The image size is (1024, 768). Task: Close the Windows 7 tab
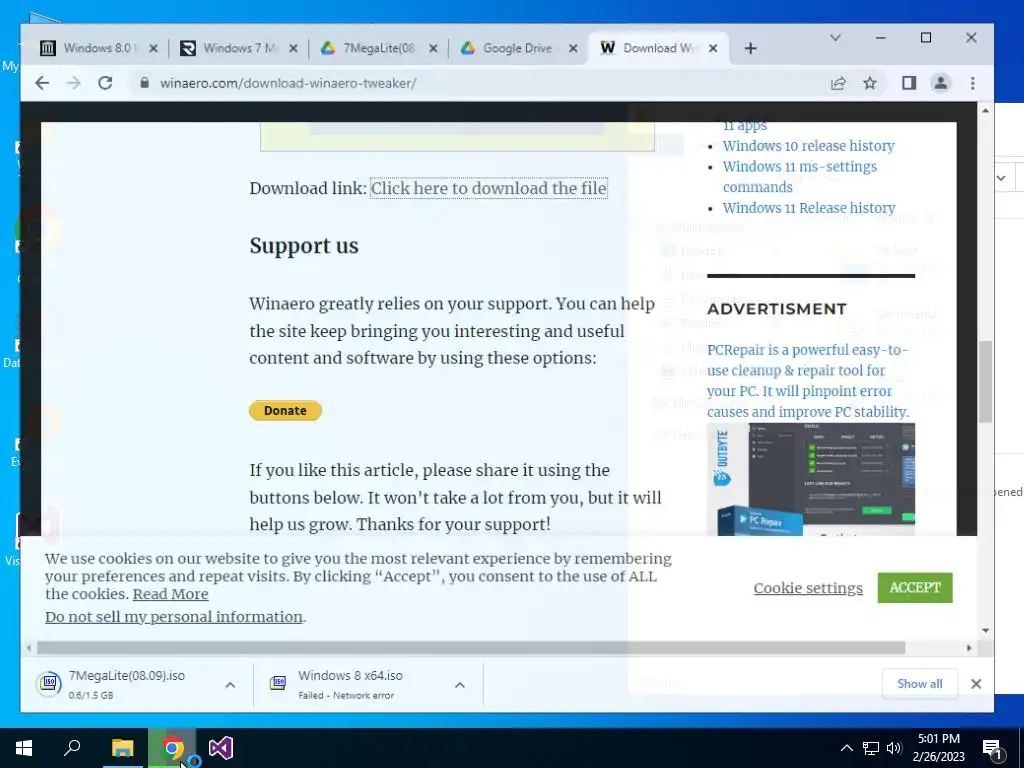click(293, 48)
